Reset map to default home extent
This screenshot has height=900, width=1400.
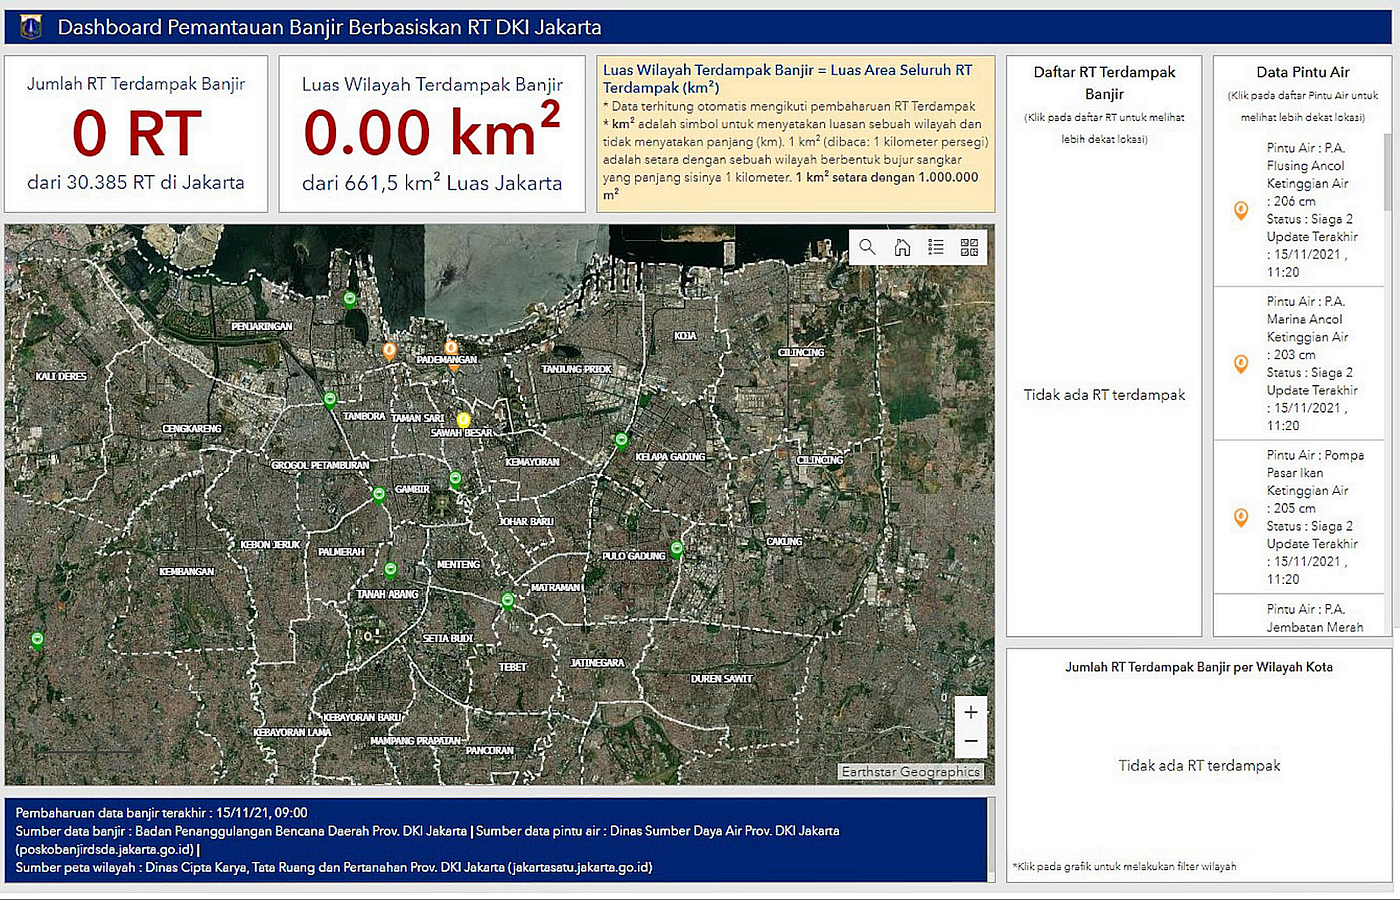click(x=902, y=247)
